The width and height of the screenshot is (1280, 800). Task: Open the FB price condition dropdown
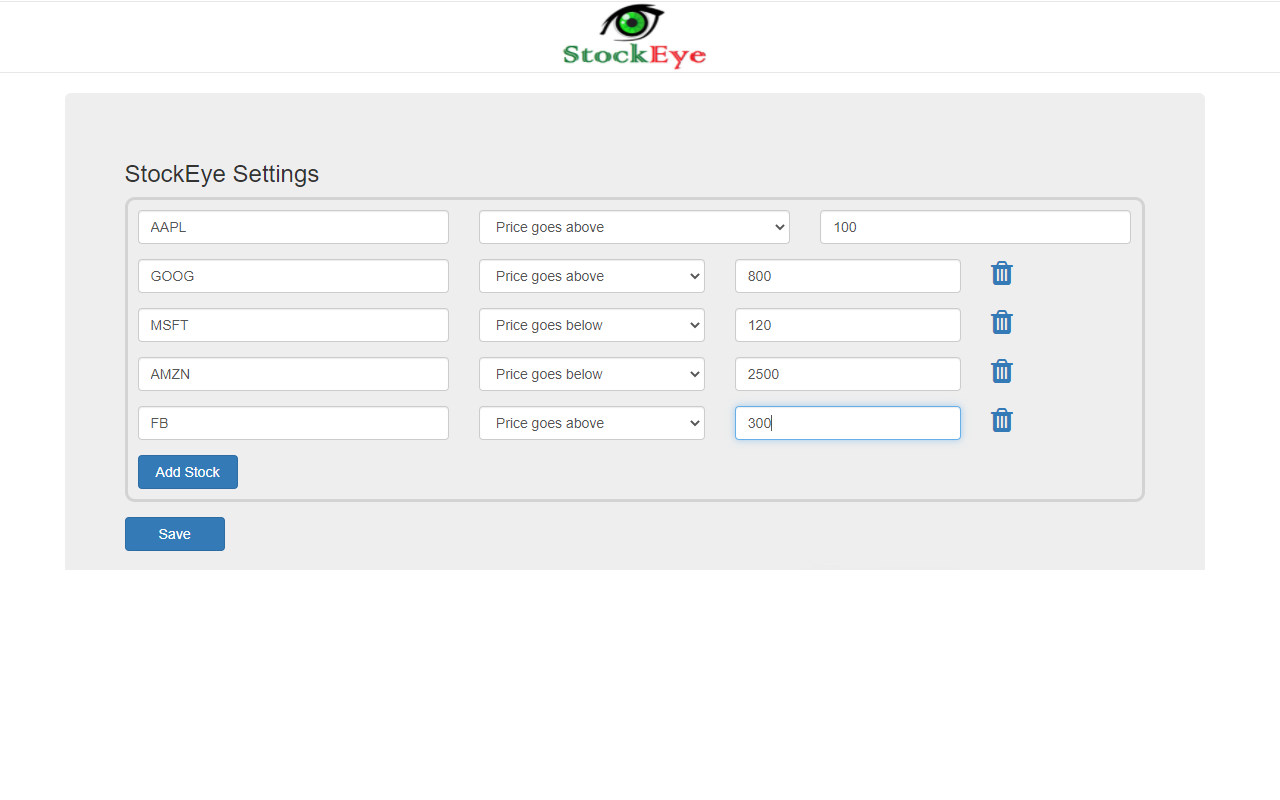[592, 423]
